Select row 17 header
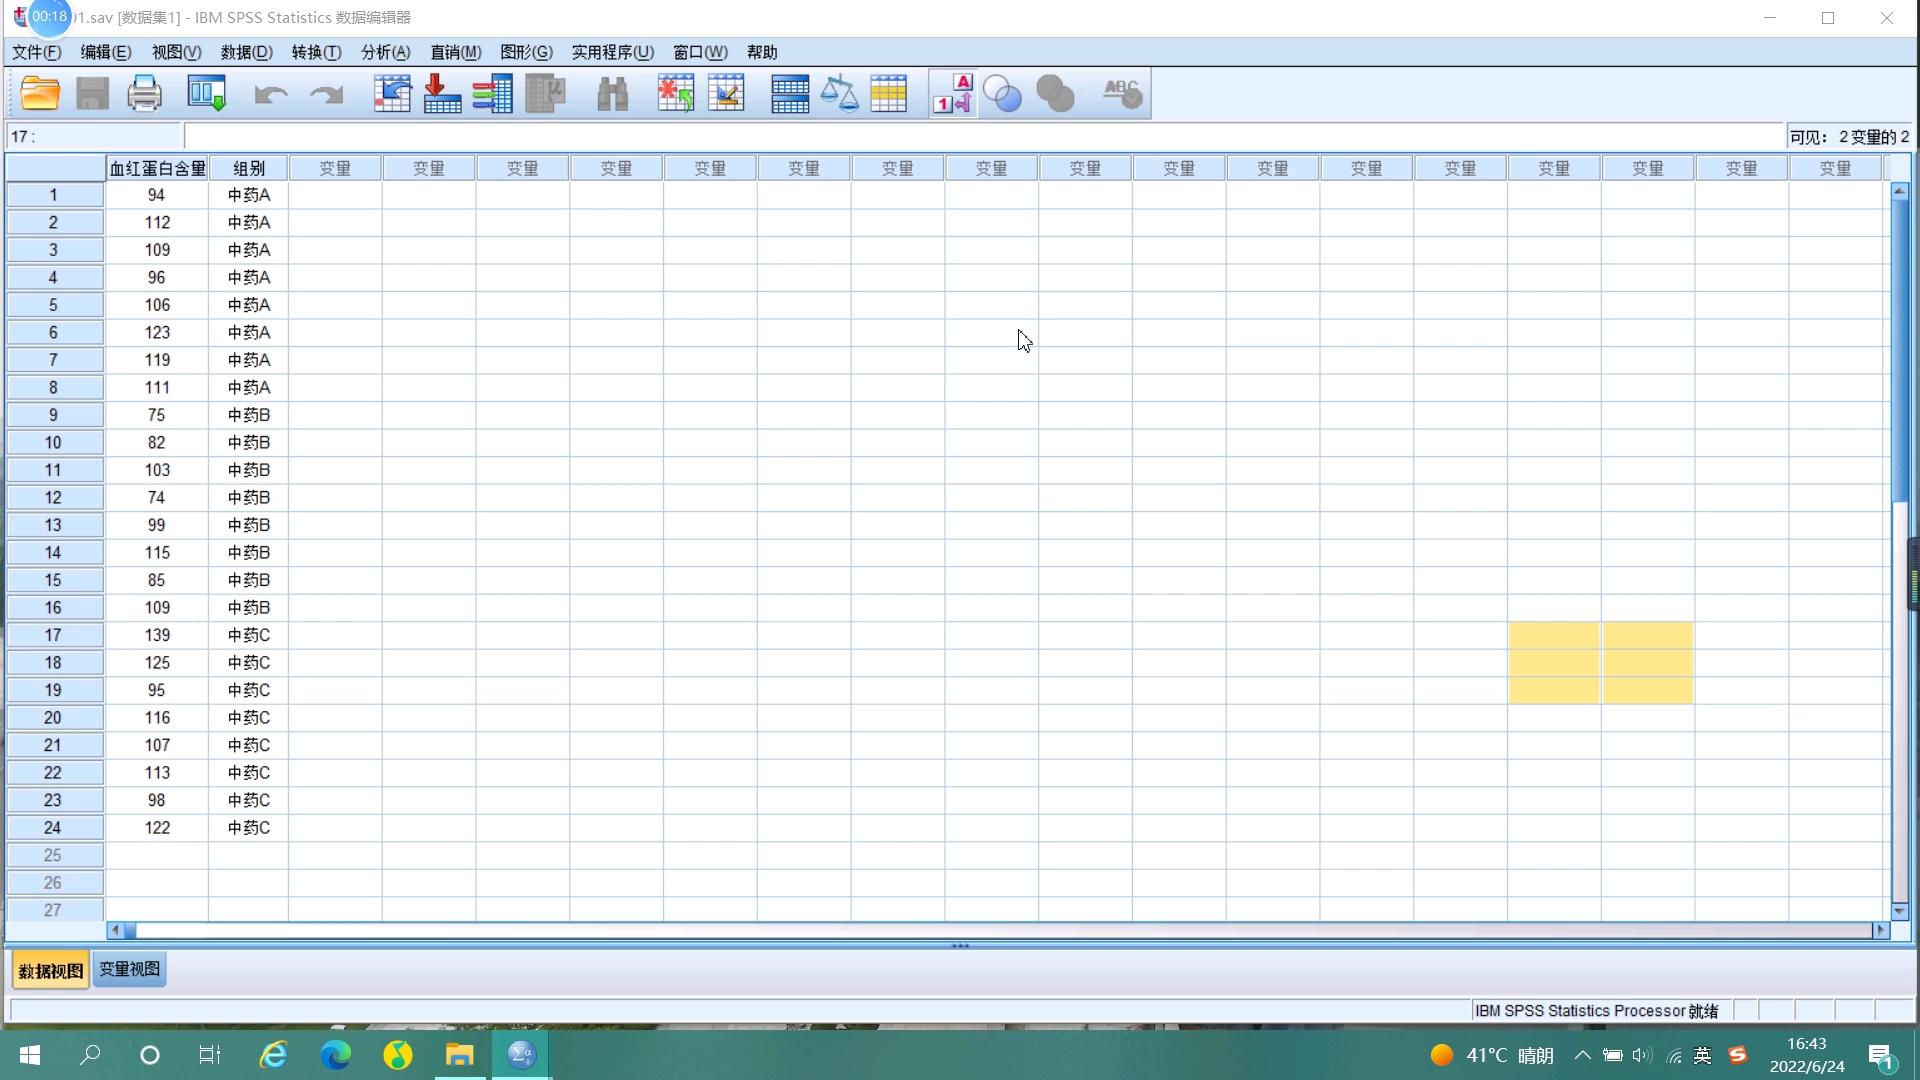 click(53, 635)
